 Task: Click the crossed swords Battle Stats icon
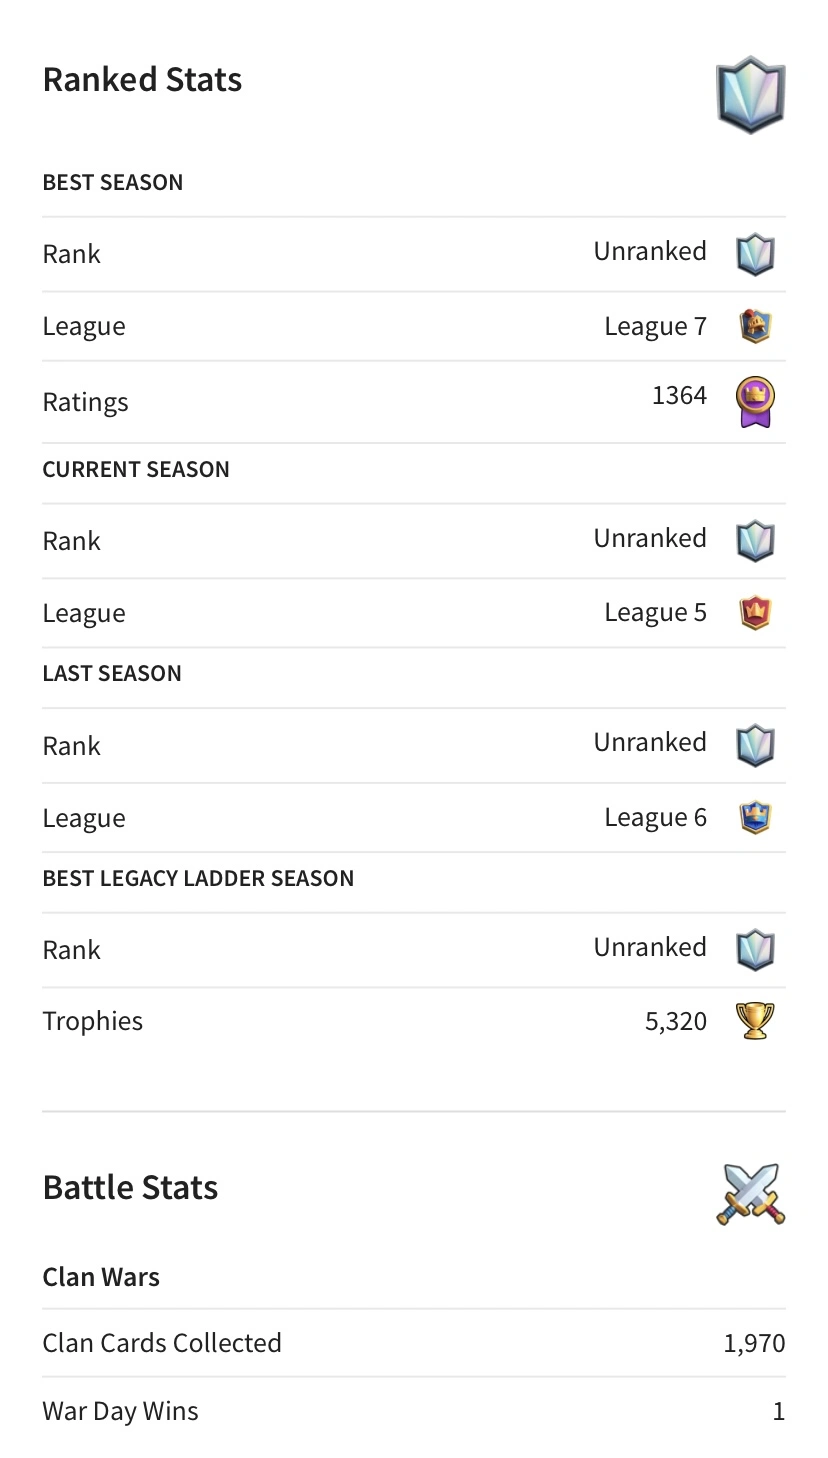(x=751, y=1194)
